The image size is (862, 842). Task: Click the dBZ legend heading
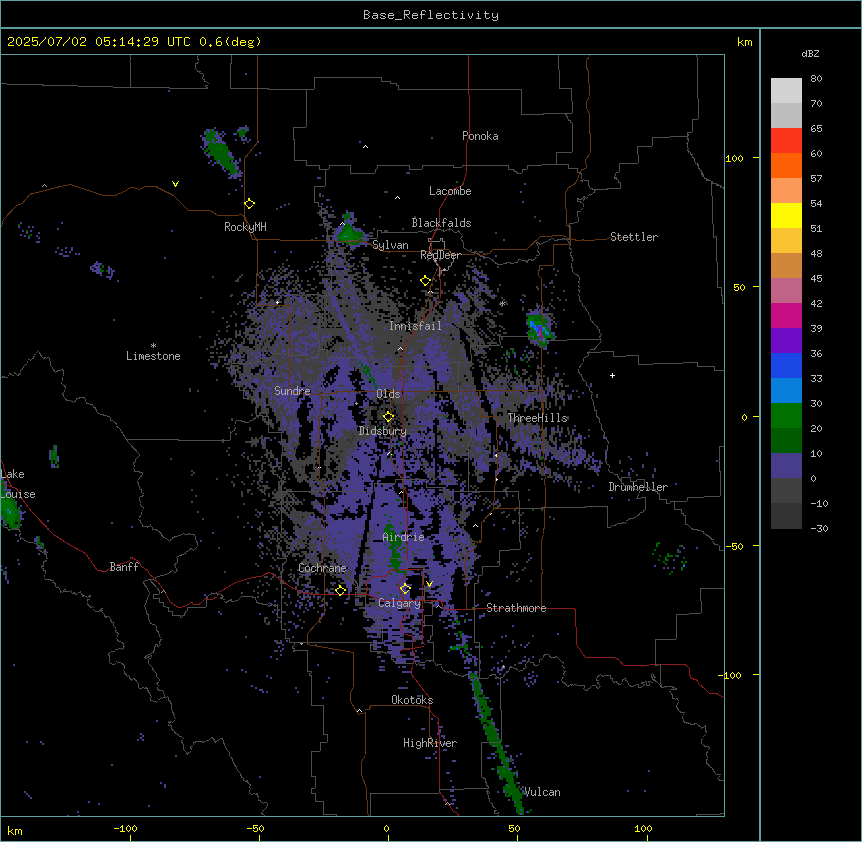(x=810, y=54)
